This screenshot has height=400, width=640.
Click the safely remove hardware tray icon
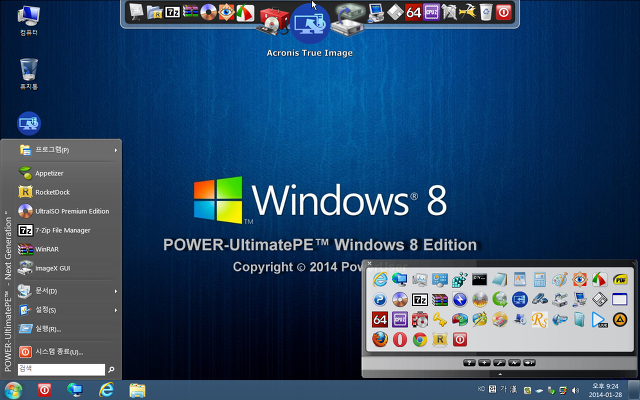[x=551, y=391]
